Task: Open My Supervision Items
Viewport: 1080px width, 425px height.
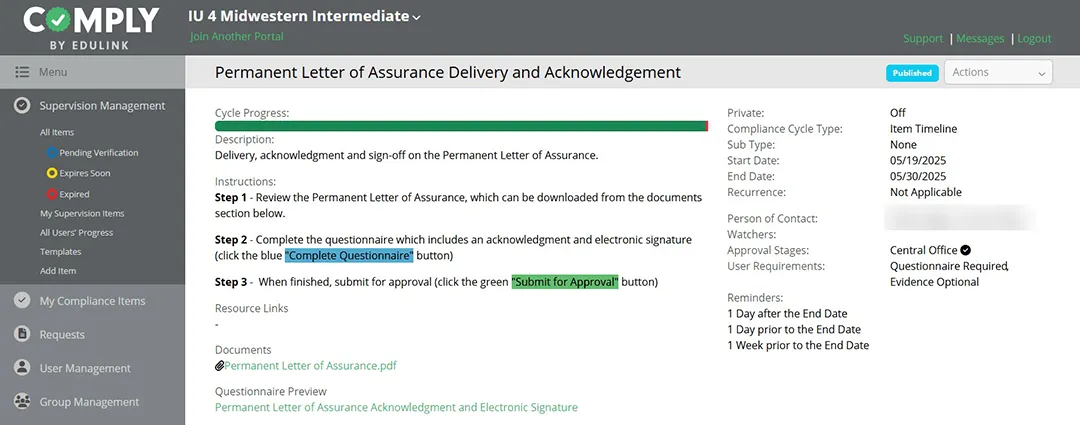Action: (x=82, y=214)
